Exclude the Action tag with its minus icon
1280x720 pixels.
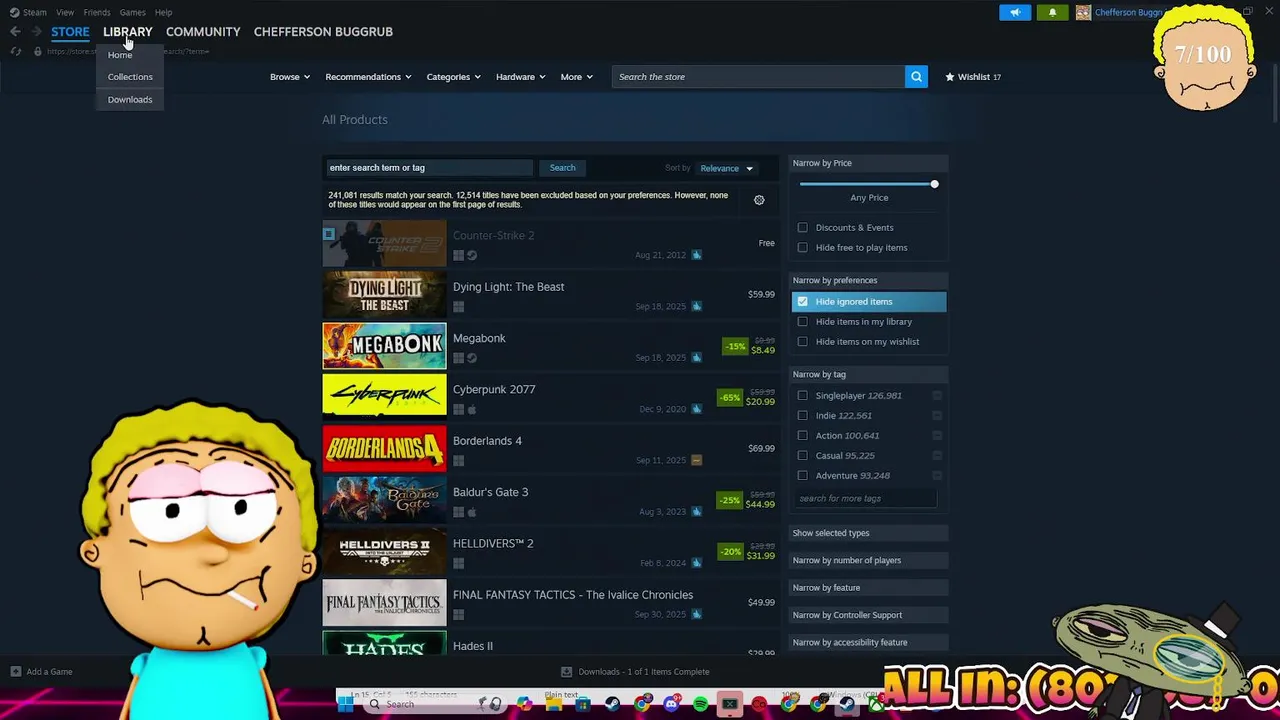937,436
